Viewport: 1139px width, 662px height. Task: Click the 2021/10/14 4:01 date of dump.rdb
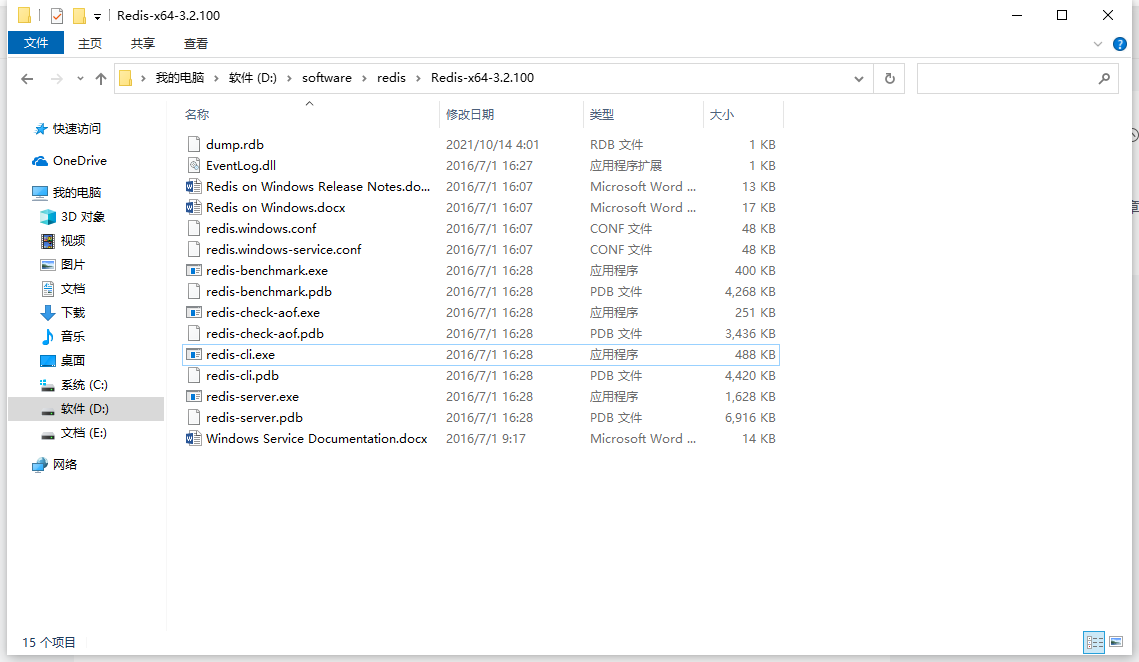point(493,145)
